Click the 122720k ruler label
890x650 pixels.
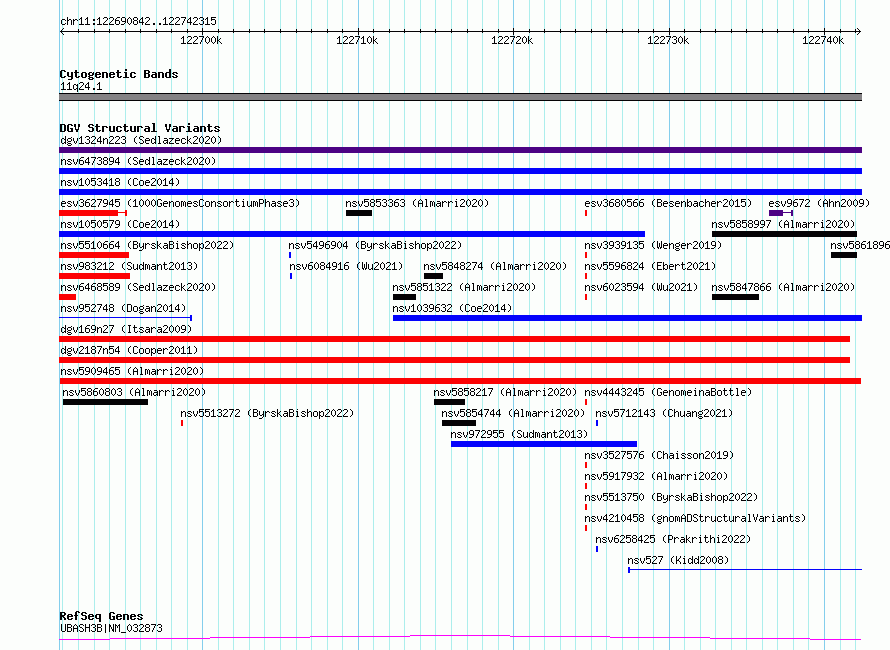[x=512, y=40]
